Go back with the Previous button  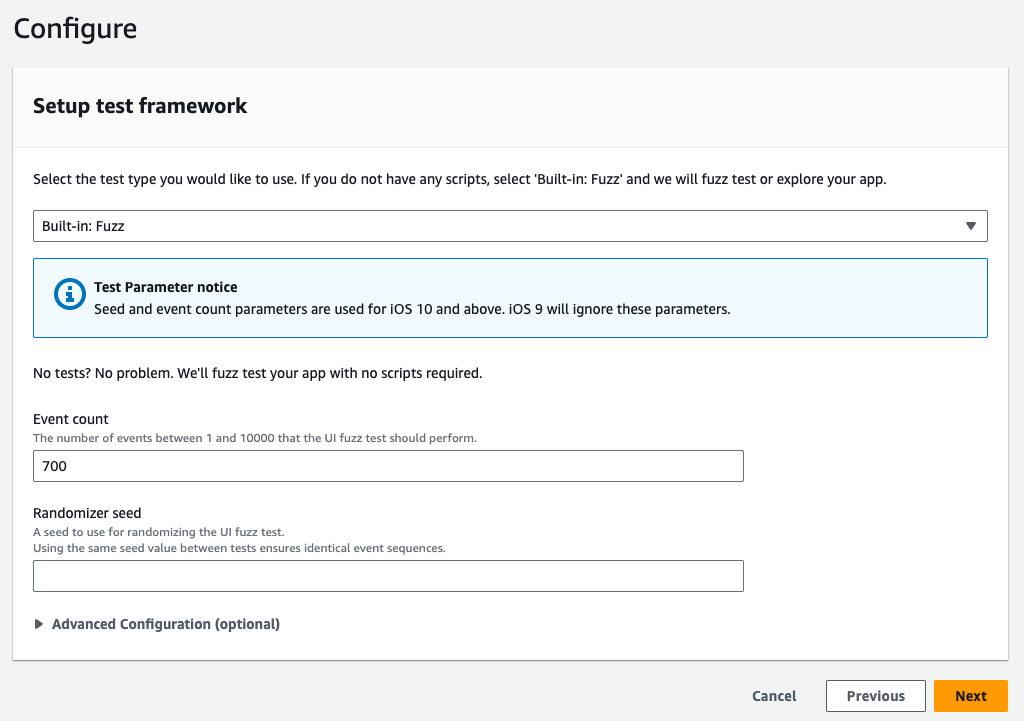point(875,696)
